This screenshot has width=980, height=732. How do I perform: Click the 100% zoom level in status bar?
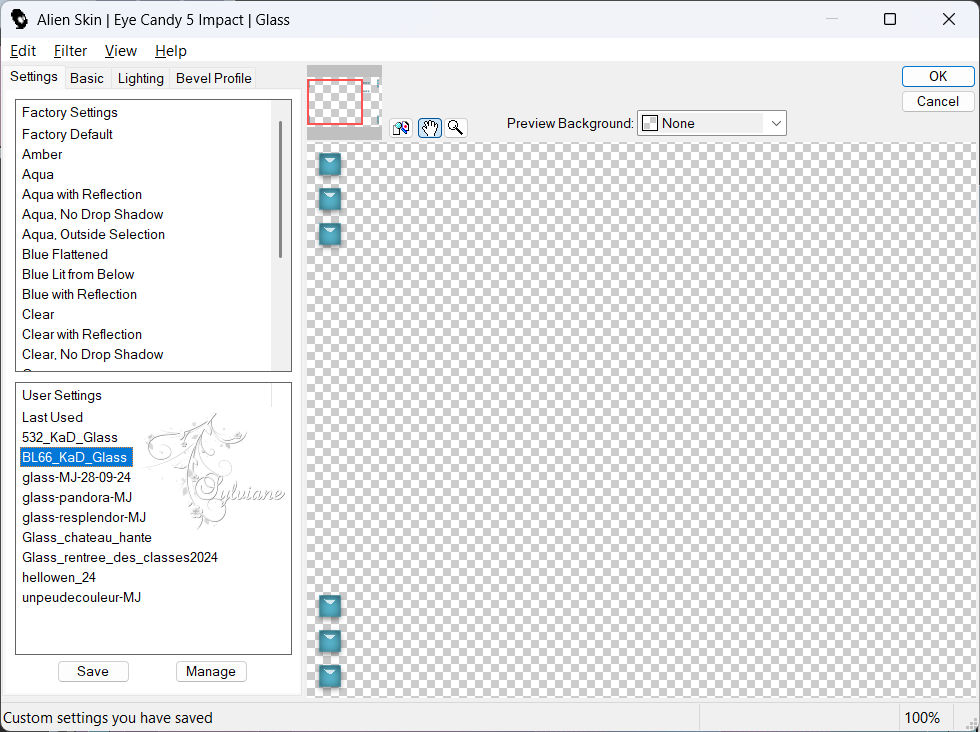click(x=922, y=718)
